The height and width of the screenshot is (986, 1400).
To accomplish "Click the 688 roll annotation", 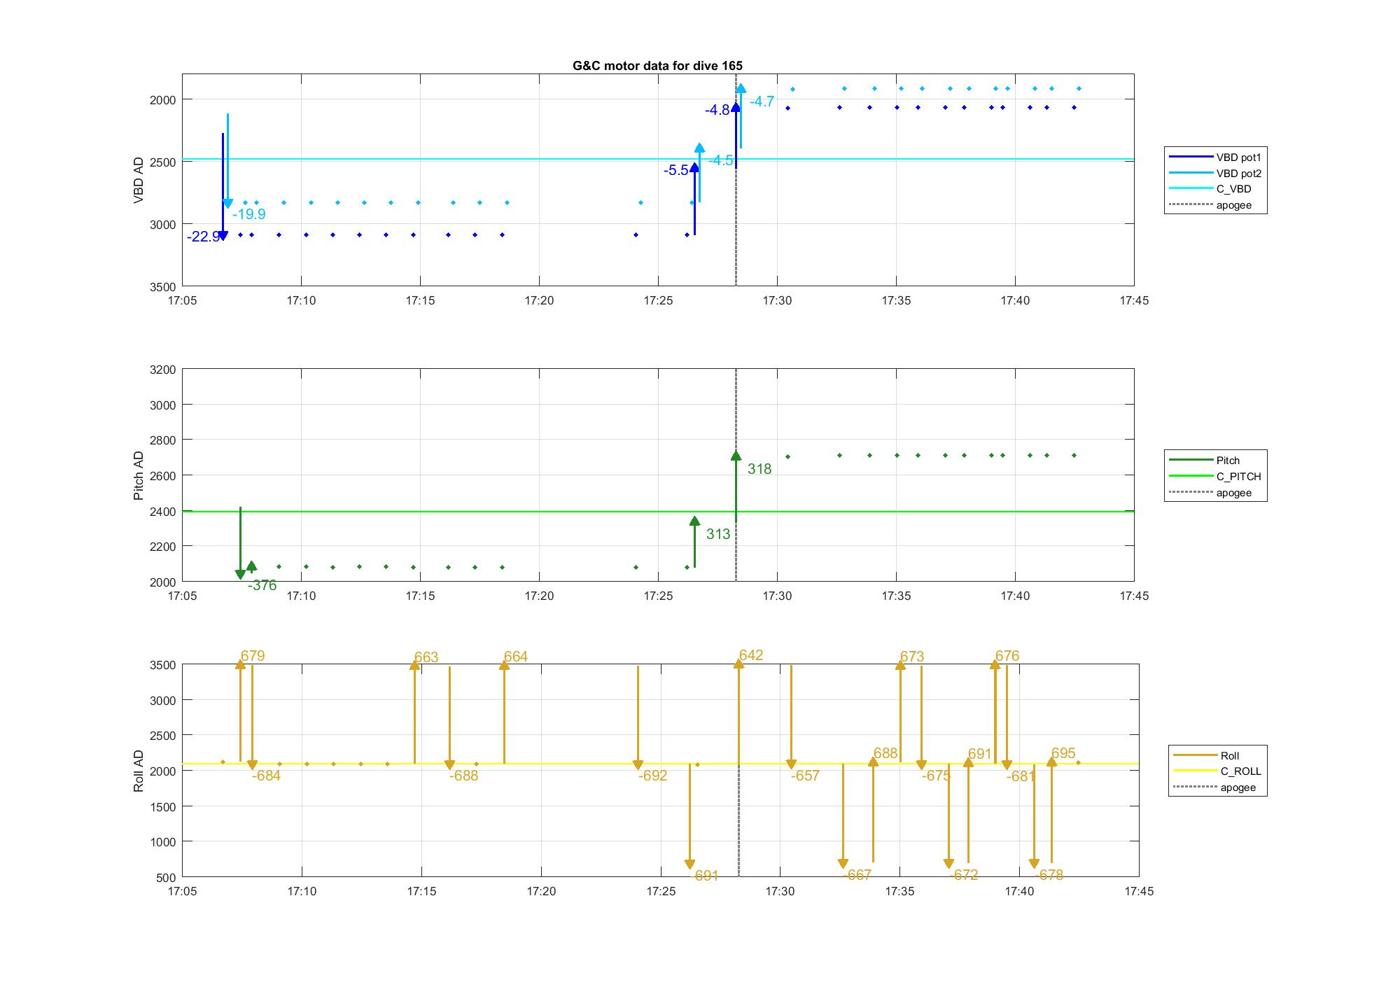I will pyautogui.click(x=885, y=753).
